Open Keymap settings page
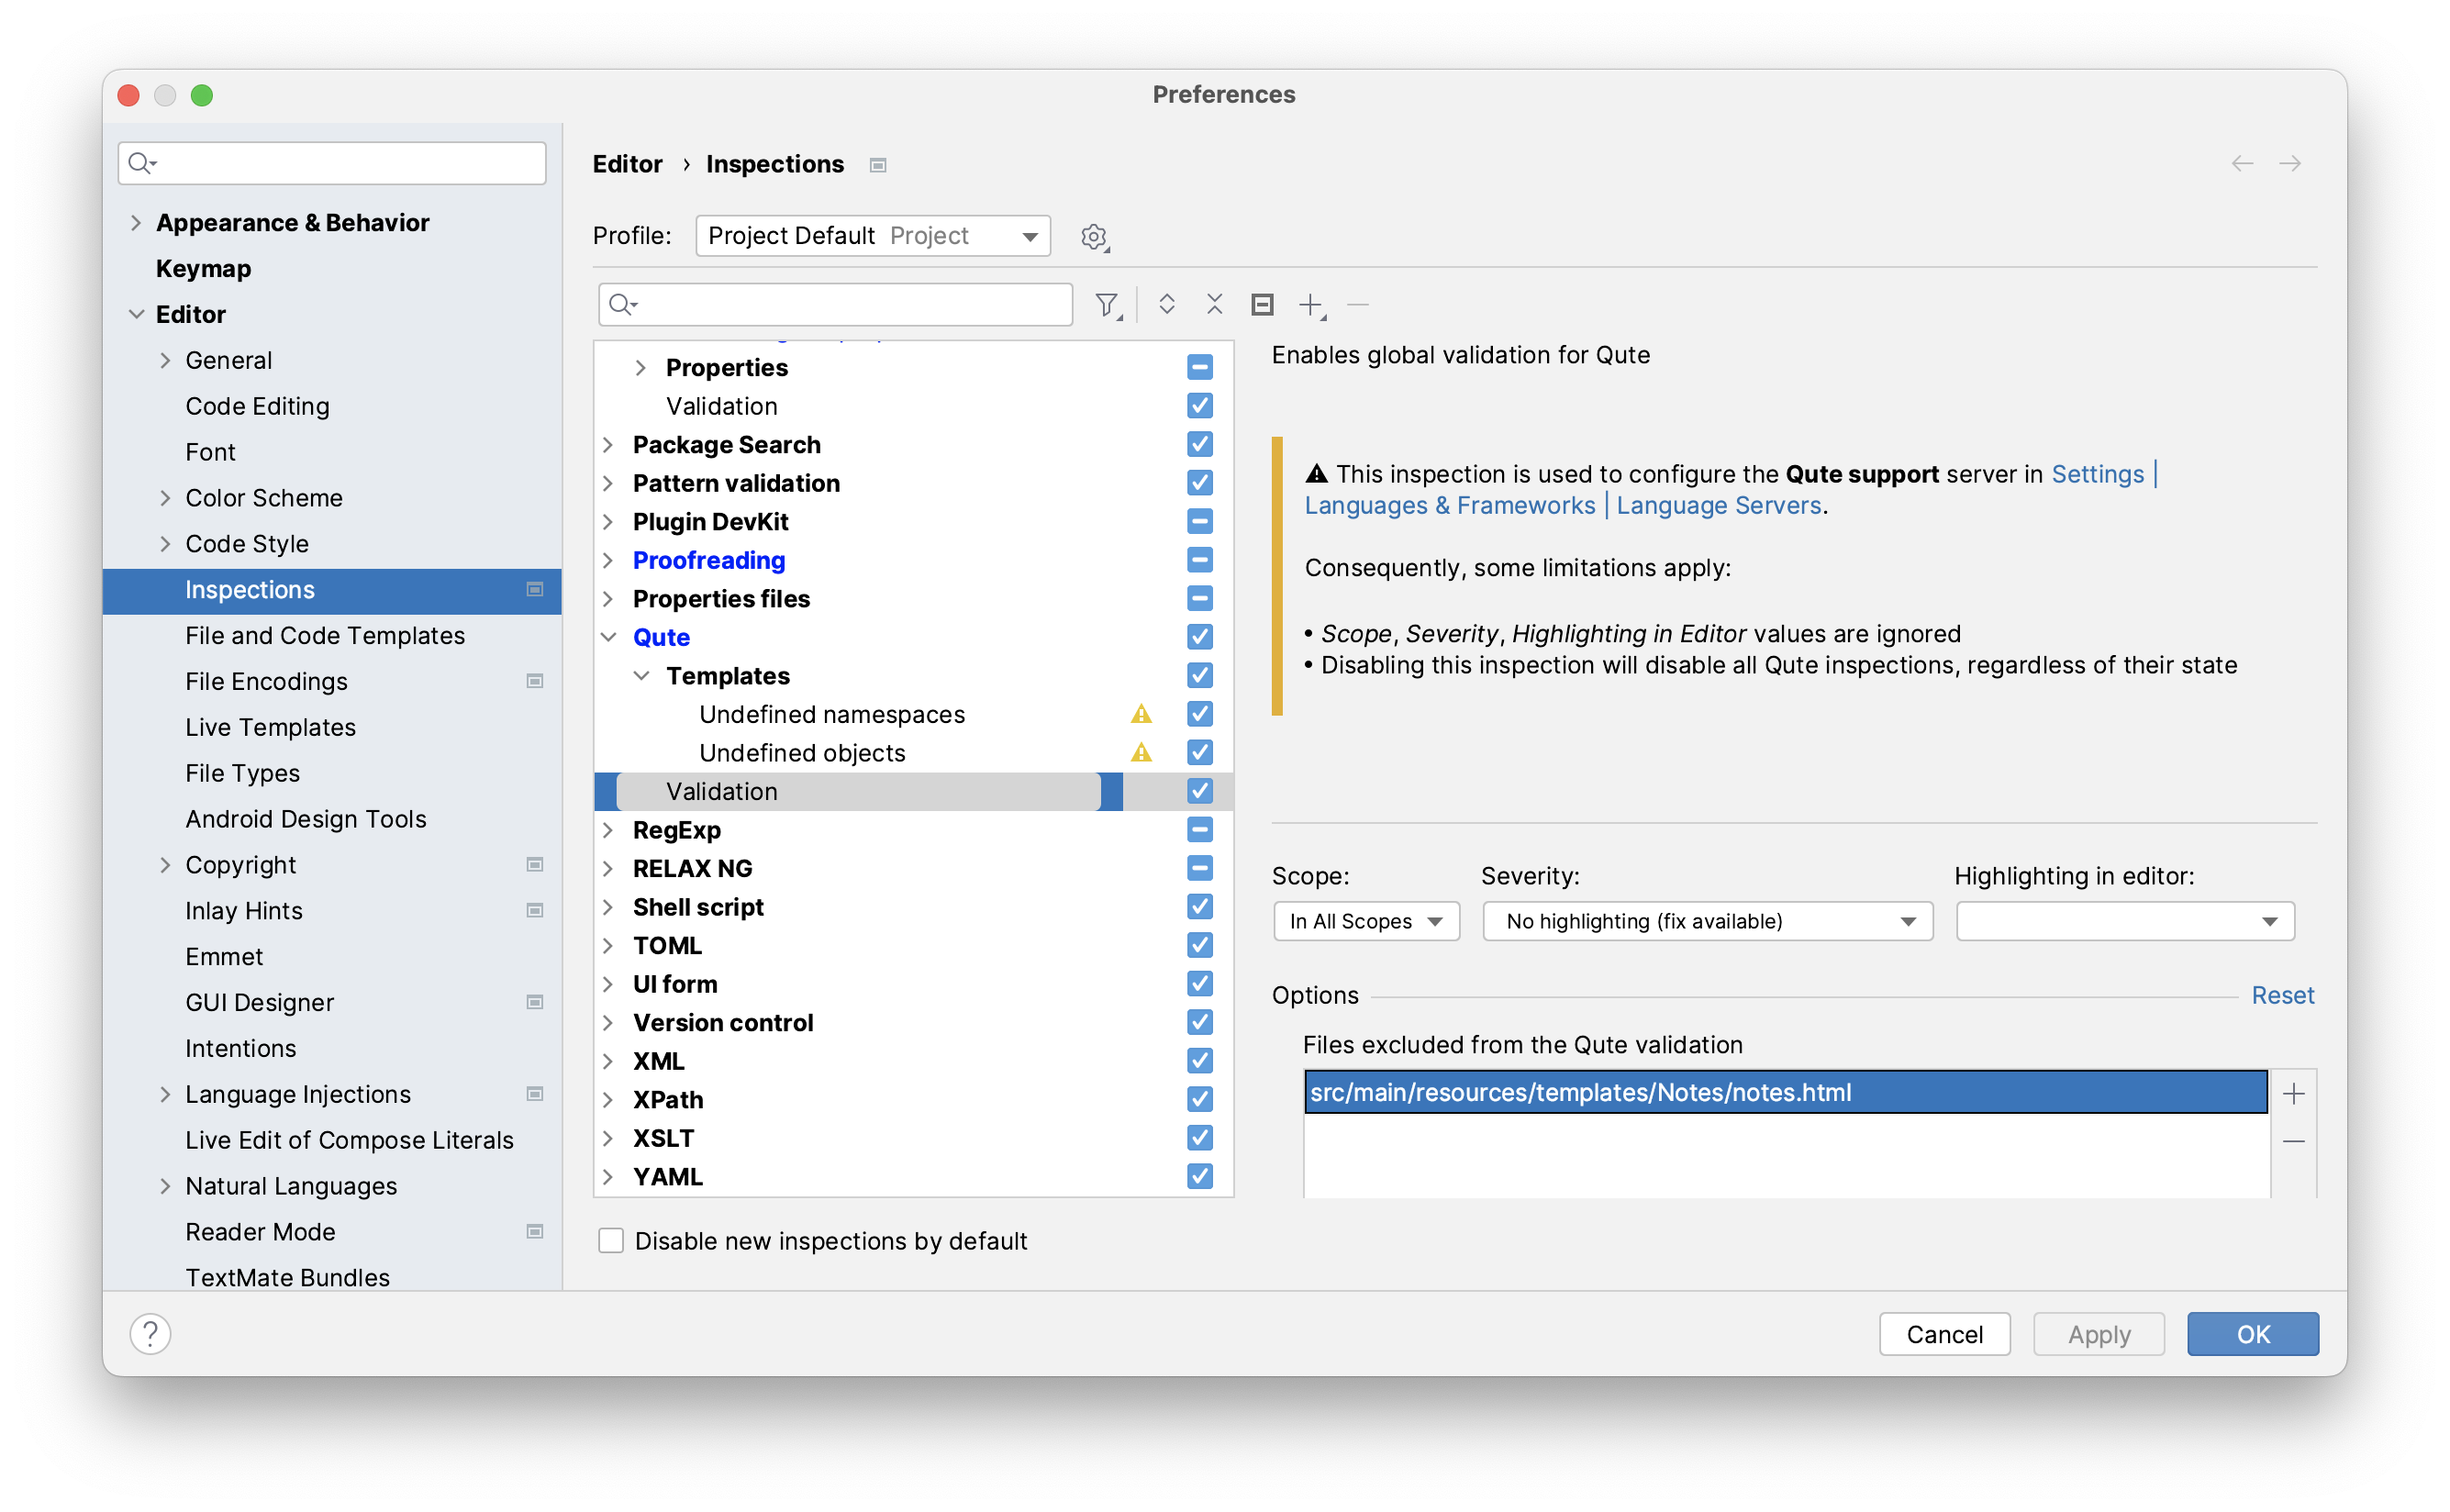 (203, 268)
